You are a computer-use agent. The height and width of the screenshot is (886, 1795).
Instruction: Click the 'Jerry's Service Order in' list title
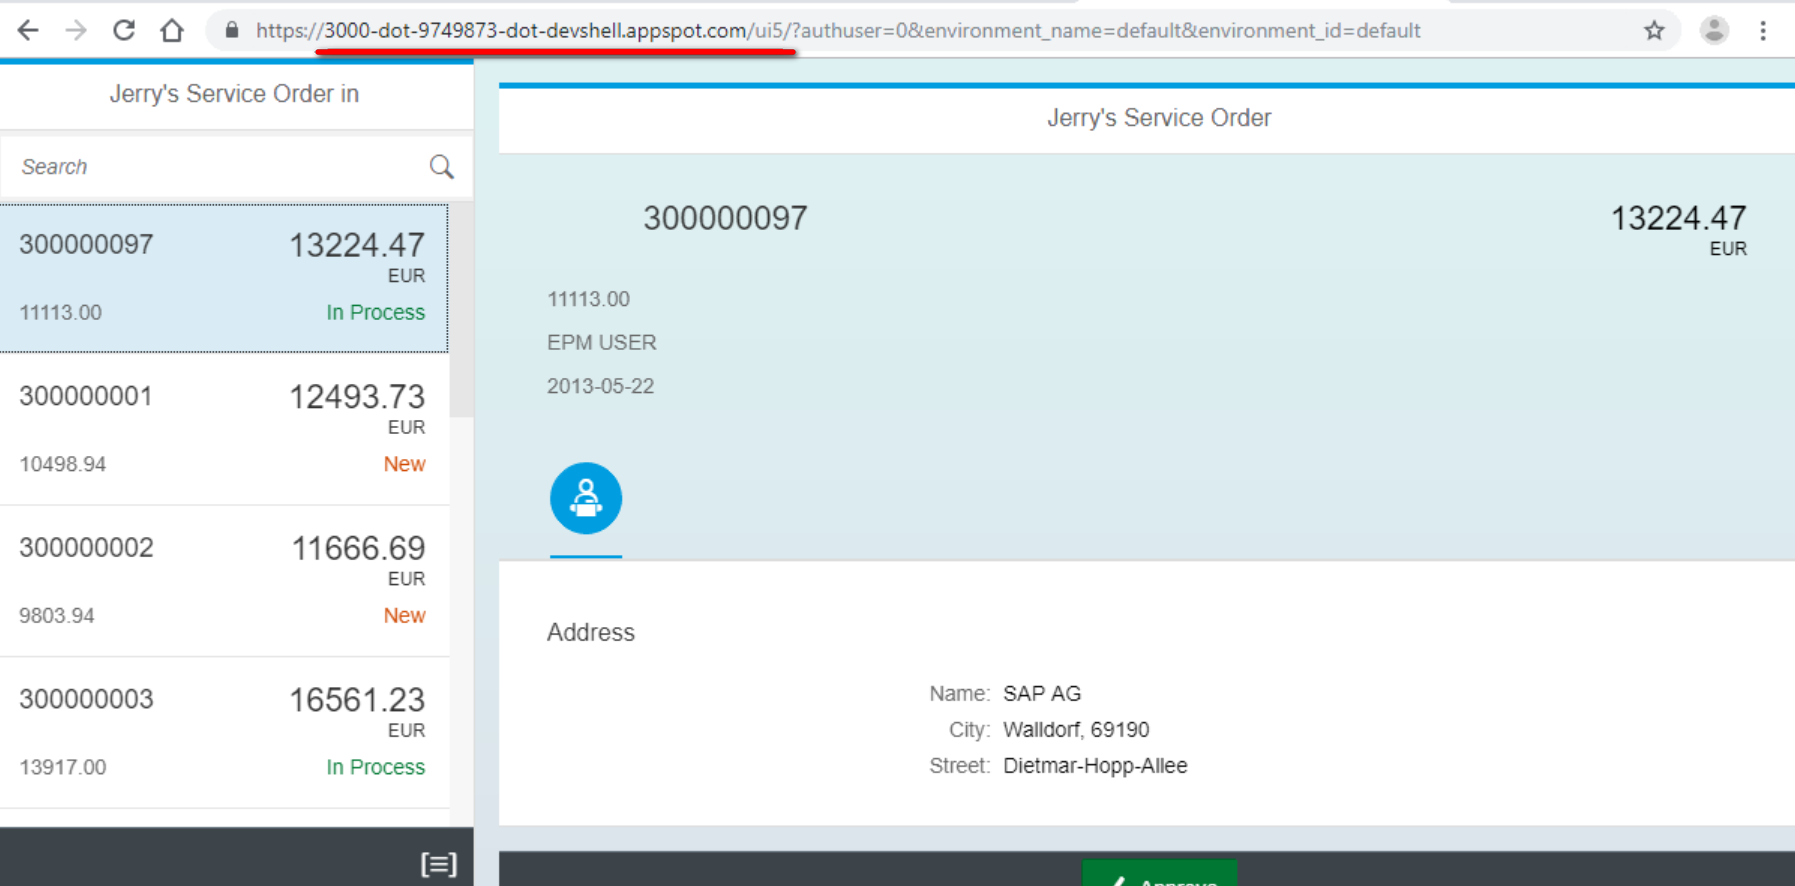[x=234, y=94]
